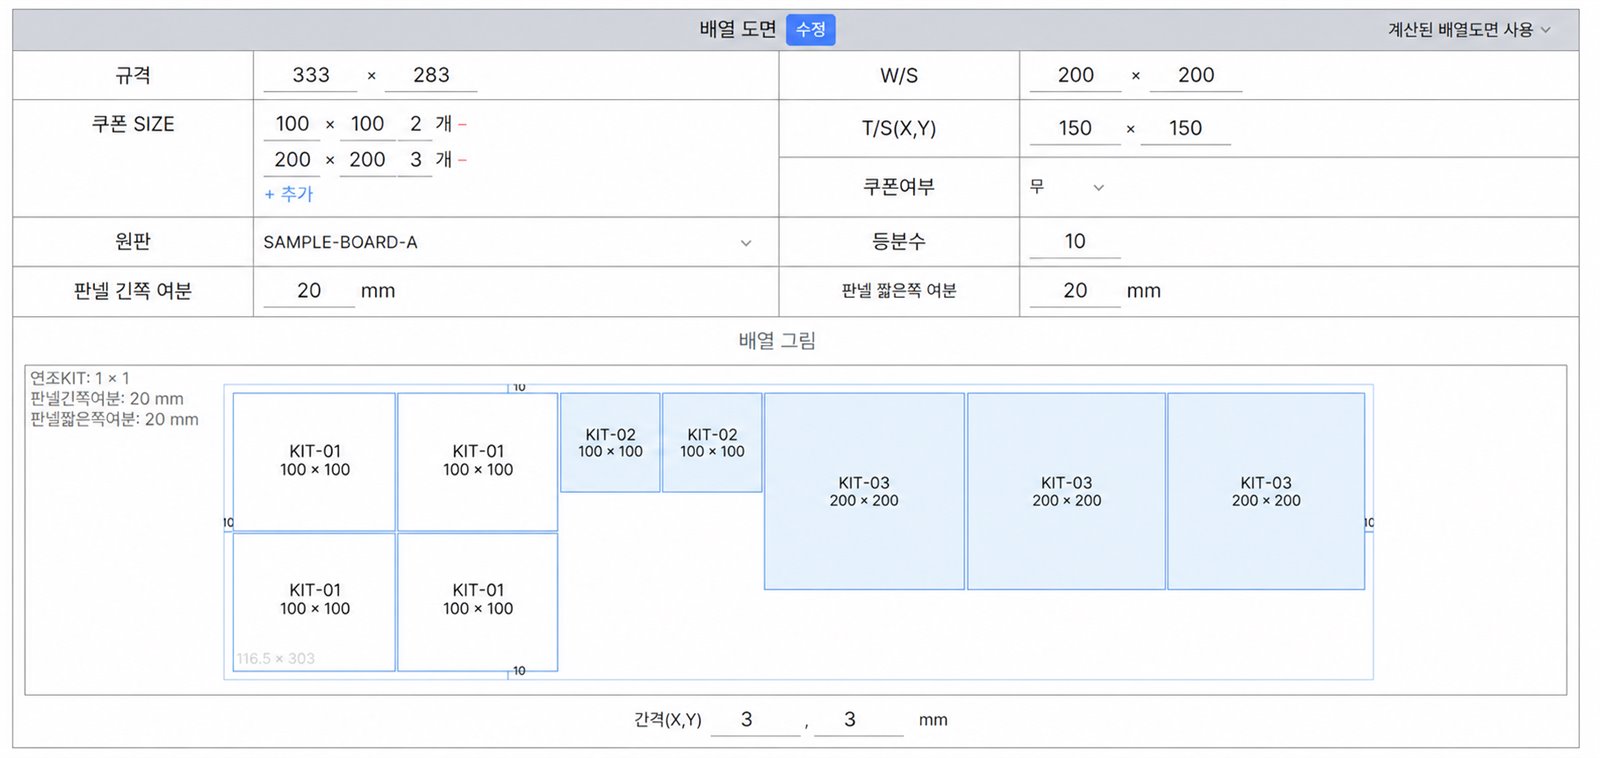Edit the T/S Y value field
Image resolution: width=1600 pixels, height=758 pixels.
(1186, 129)
